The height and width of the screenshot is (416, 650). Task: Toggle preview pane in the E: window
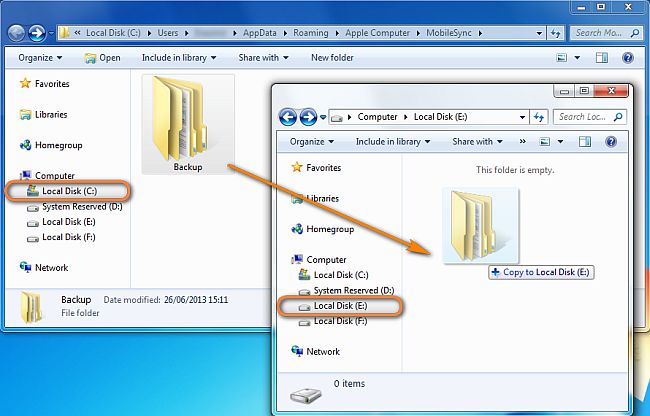(x=585, y=142)
